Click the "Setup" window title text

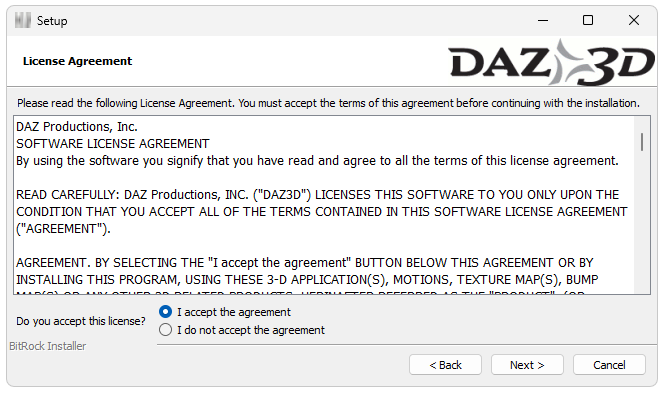pos(52,21)
